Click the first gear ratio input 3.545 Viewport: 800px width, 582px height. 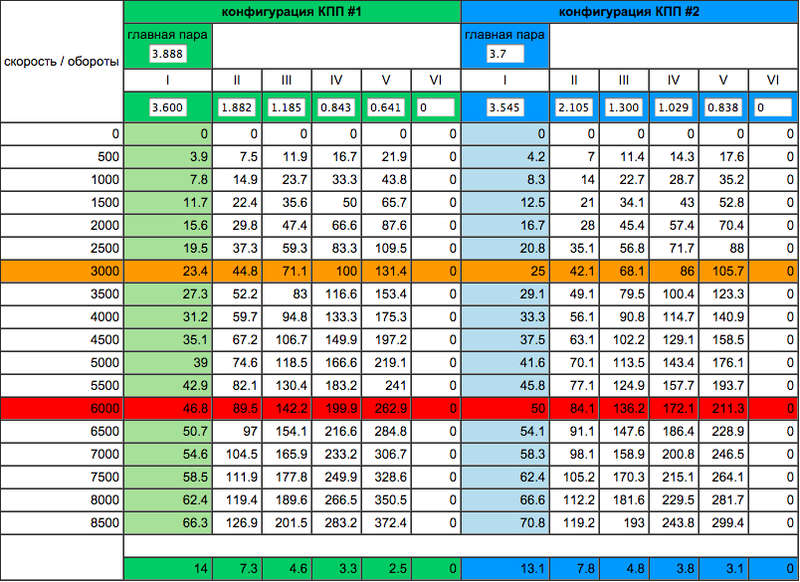point(505,107)
